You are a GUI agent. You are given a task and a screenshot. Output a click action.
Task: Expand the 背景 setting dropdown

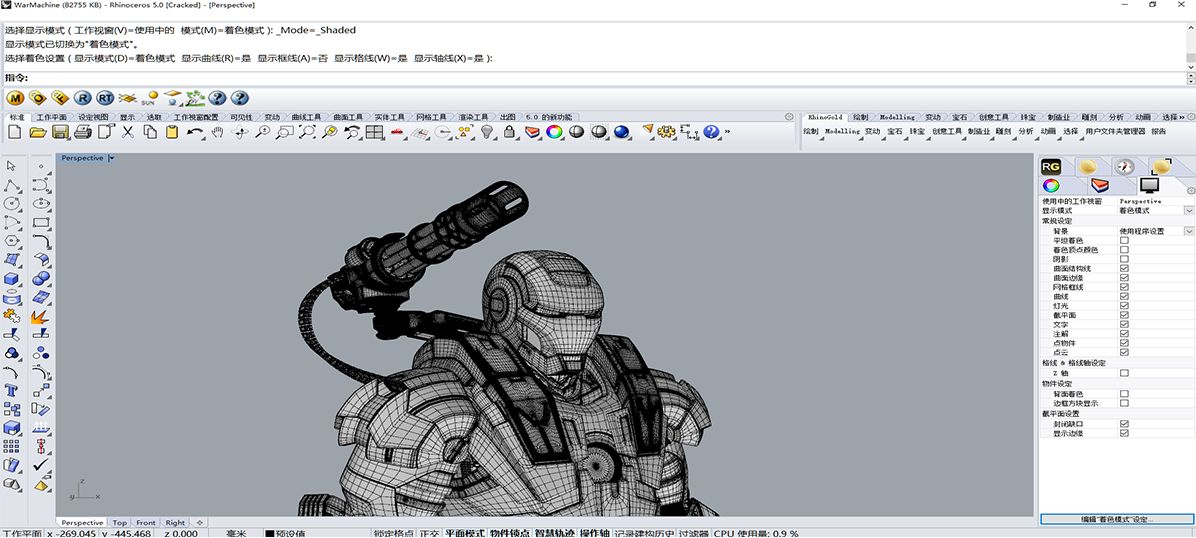[1188, 231]
